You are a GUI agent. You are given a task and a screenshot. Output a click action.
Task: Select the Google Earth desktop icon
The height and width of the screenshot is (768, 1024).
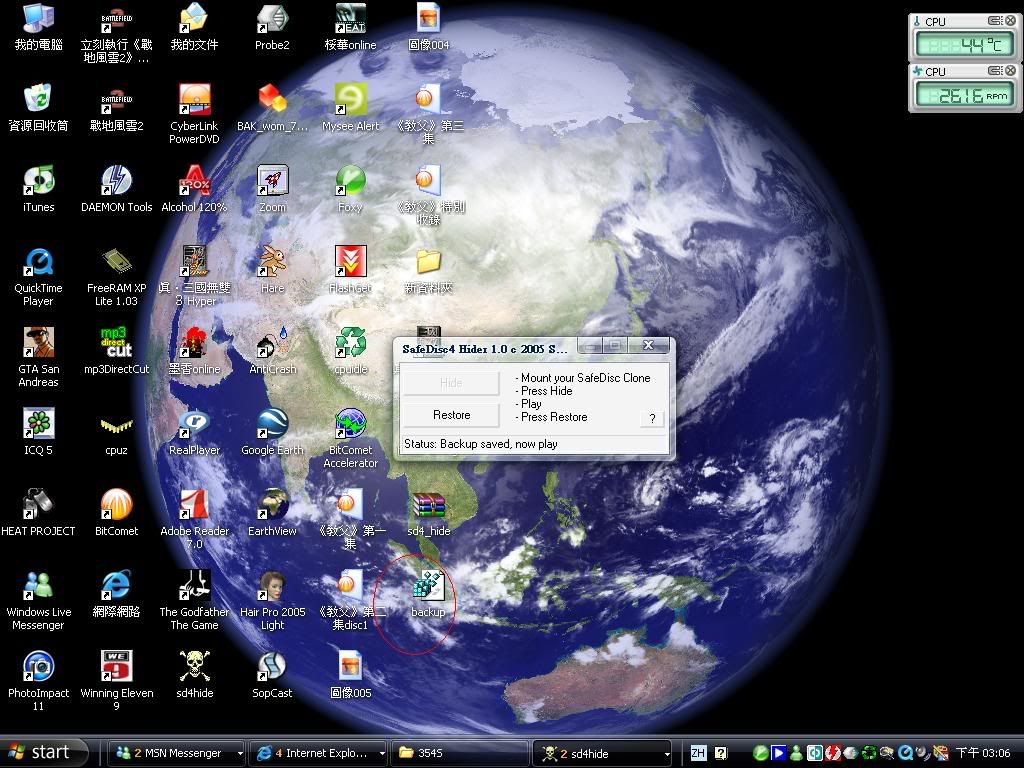[x=272, y=424]
